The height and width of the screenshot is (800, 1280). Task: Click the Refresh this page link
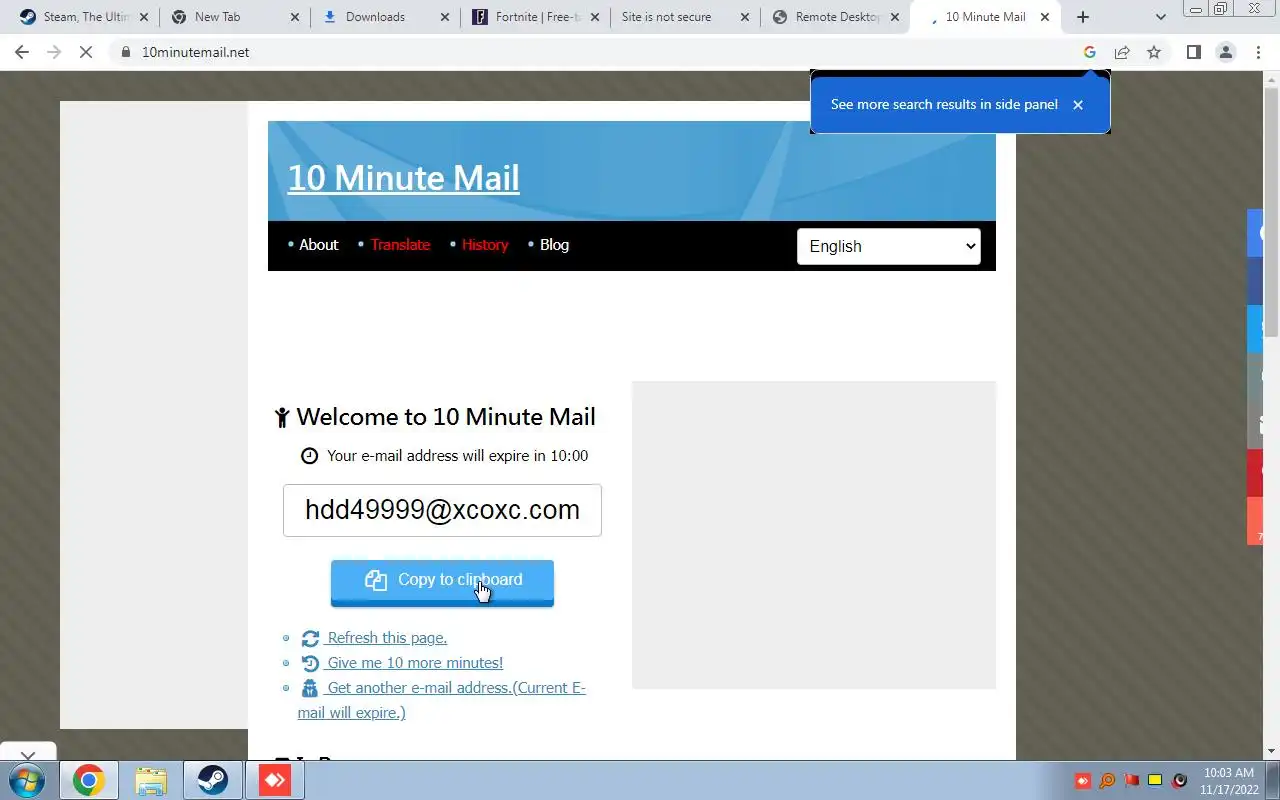point(386,638)
